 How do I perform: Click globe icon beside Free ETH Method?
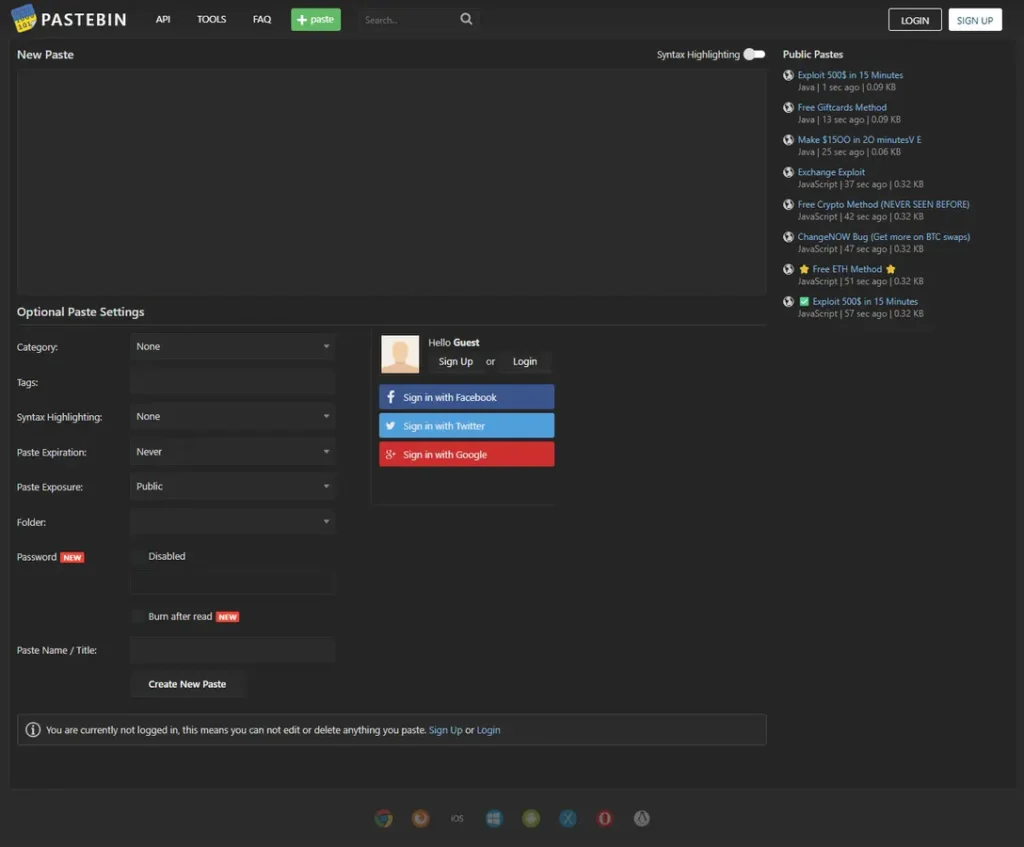pos(788,269)
